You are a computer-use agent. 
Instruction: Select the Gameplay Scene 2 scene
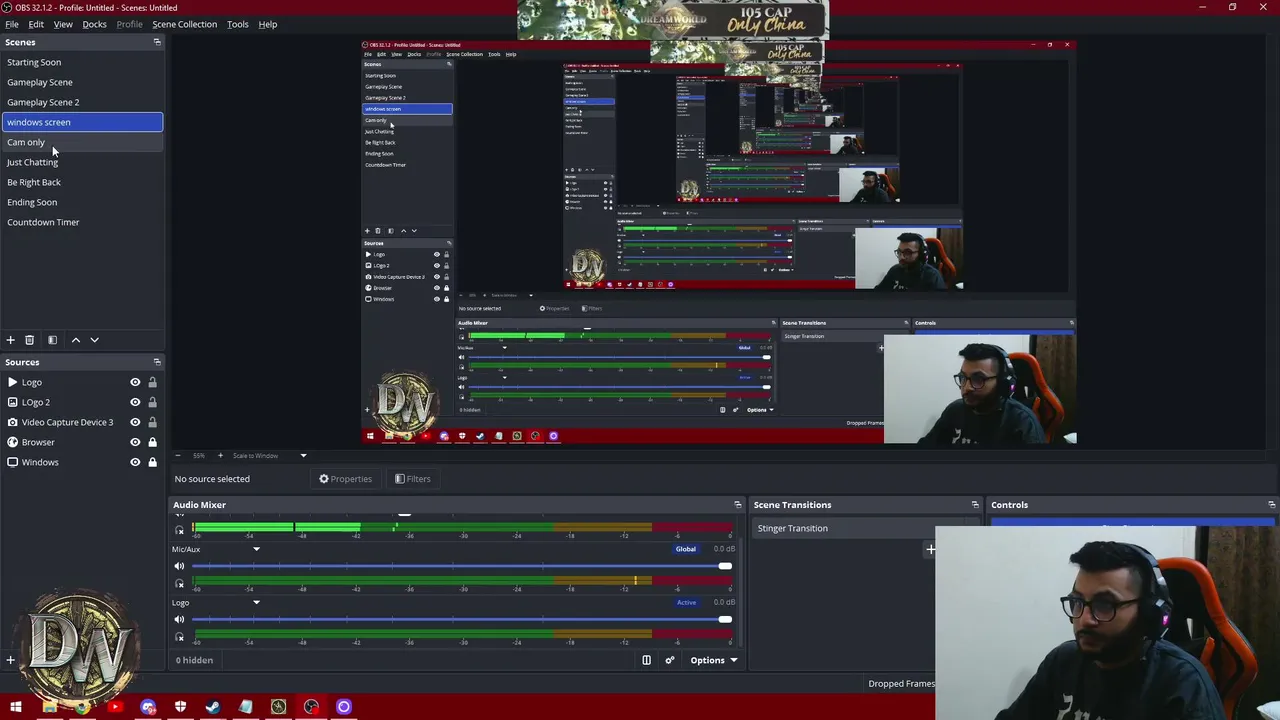click(x=82, y=102)
